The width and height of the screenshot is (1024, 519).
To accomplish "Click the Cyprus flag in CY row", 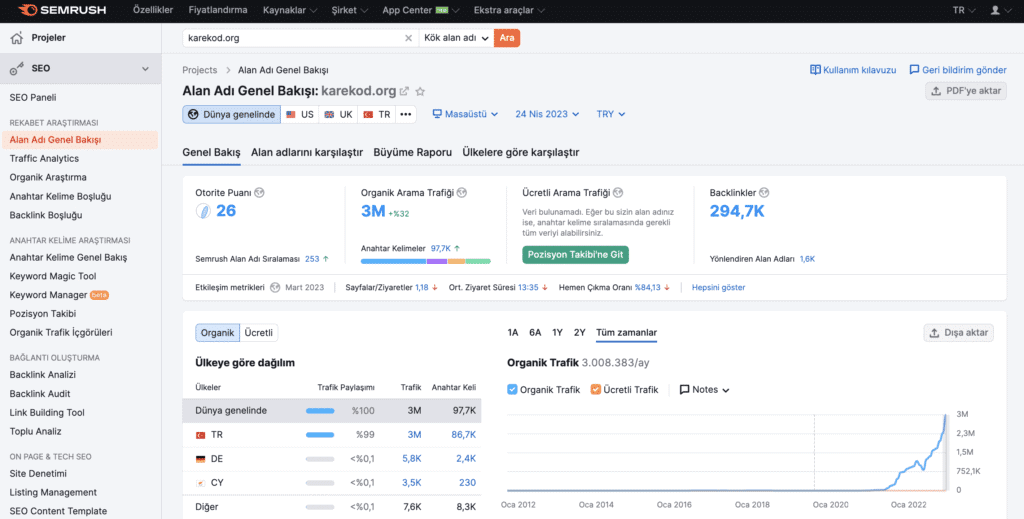I will [x=200, y=483].
